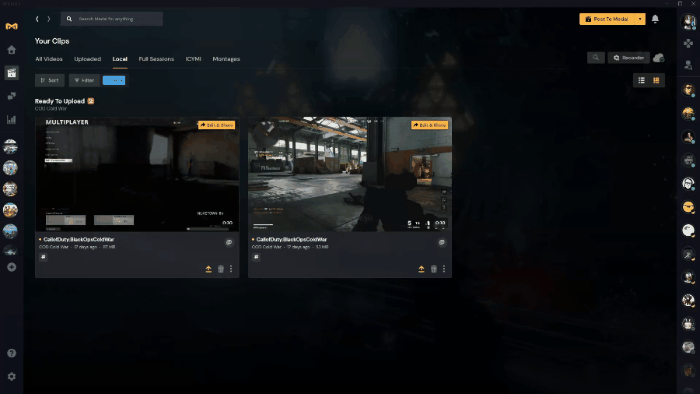
Task: Open three-dot menu on warehouse gameplay clip
Action: (x=444, y=269)
